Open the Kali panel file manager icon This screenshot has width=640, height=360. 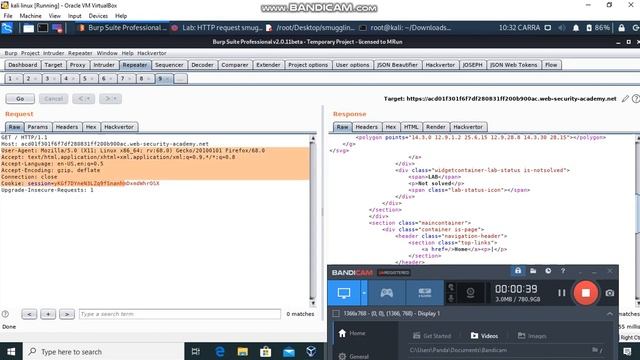[28, 28]
